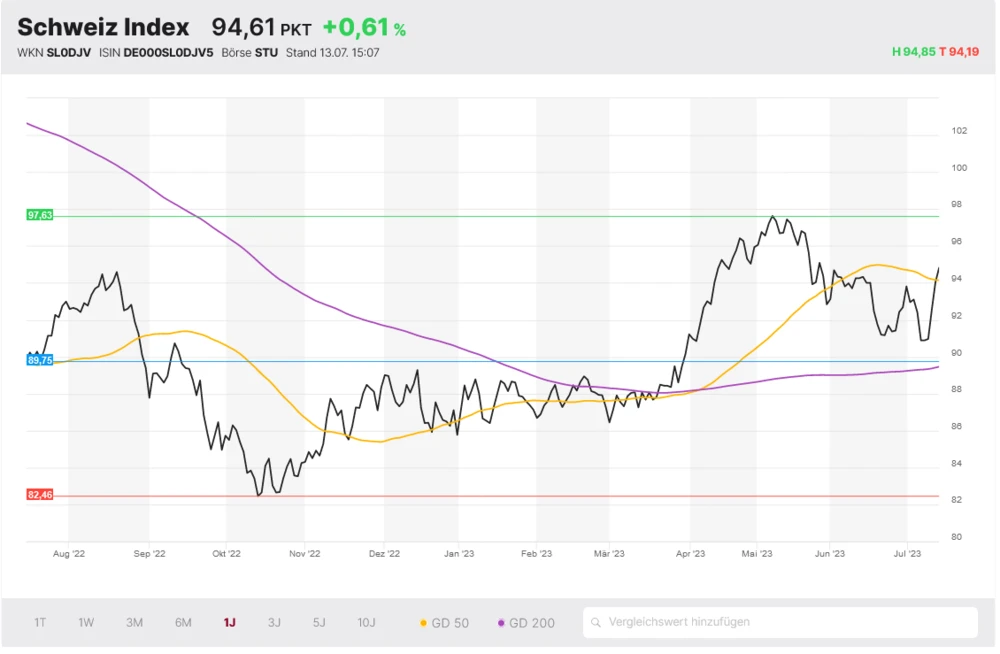
Task: Click the Nov '22 axis label
Action: (x=304, y=553)
